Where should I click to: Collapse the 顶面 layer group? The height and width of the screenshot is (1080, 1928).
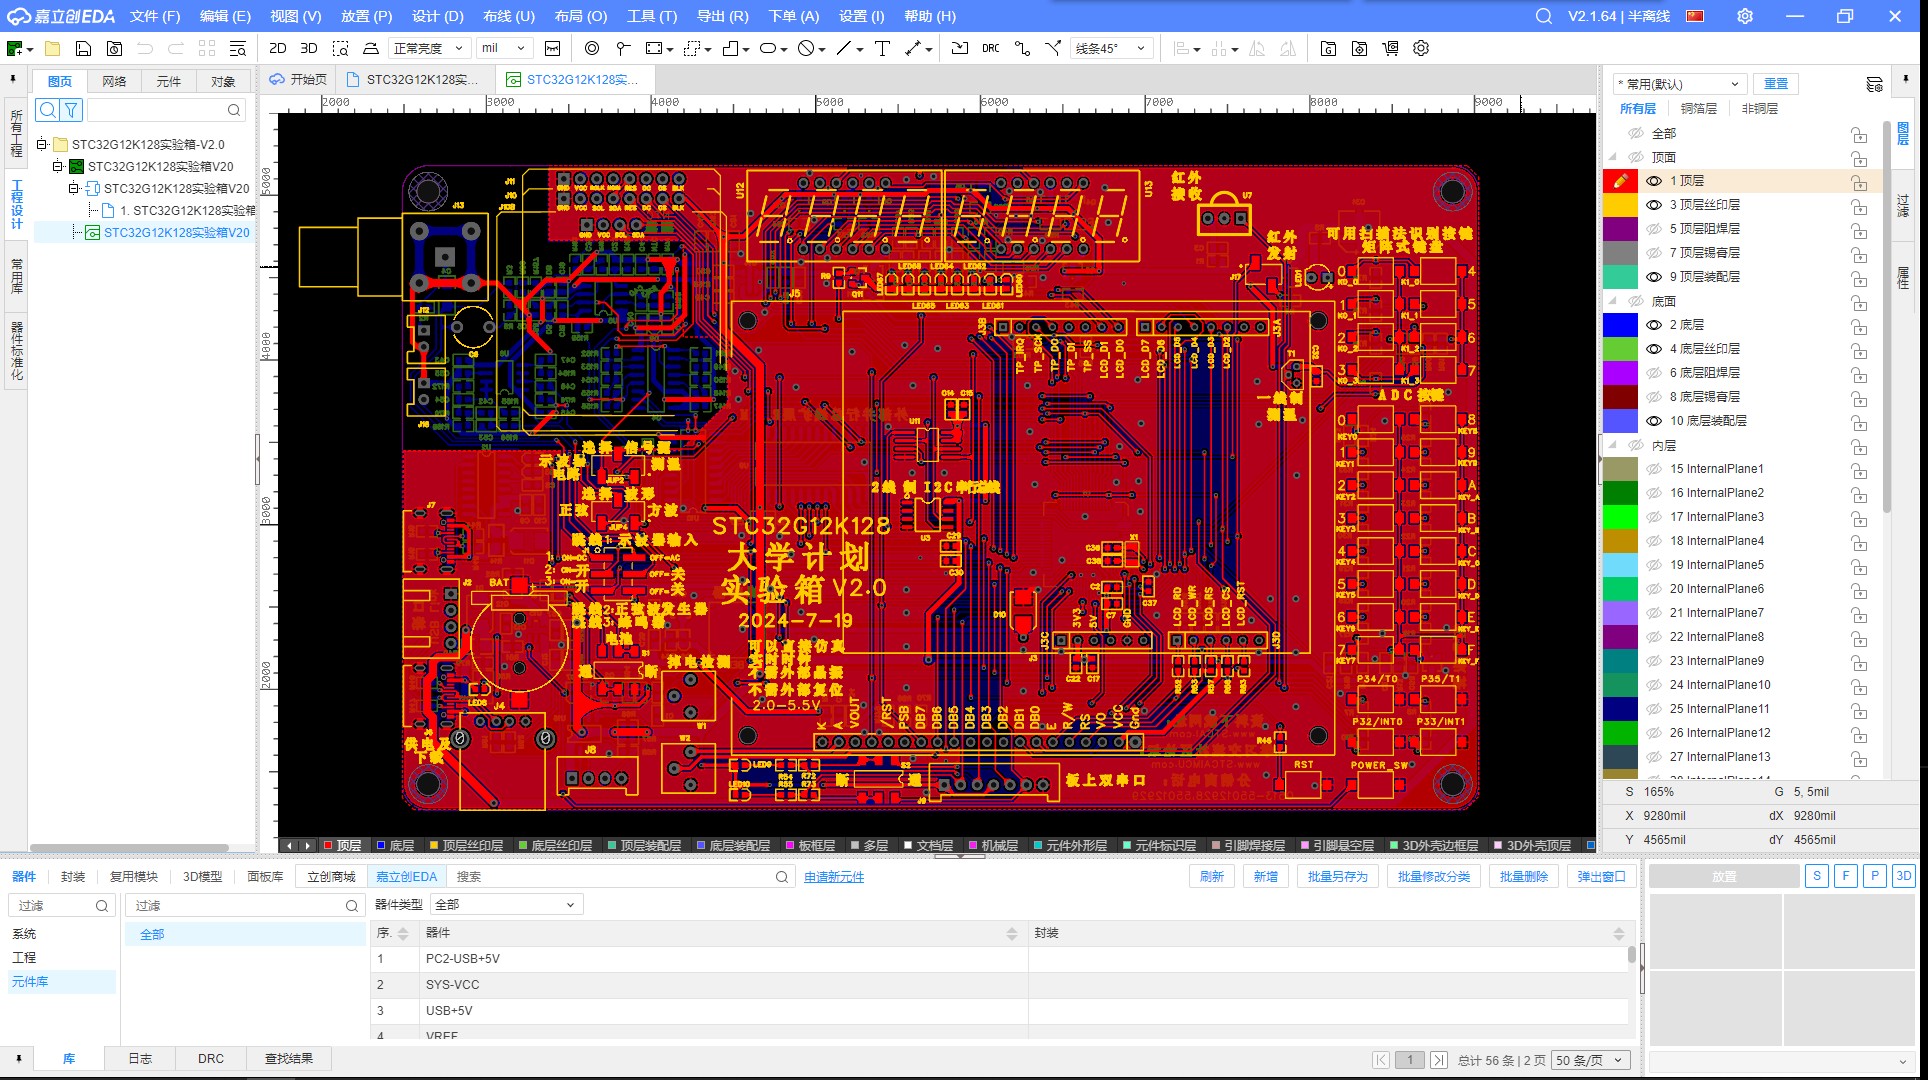coord(1612,157)
